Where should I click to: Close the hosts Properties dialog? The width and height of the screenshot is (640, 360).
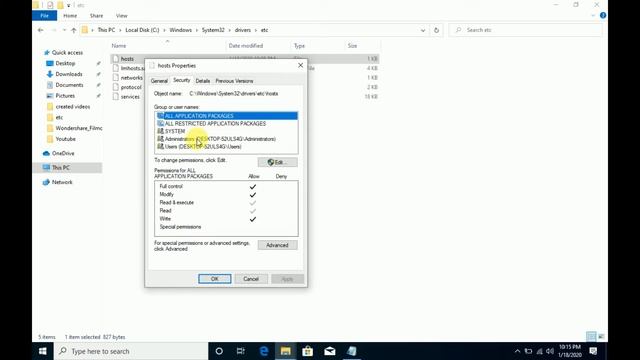tap(300, 65)
